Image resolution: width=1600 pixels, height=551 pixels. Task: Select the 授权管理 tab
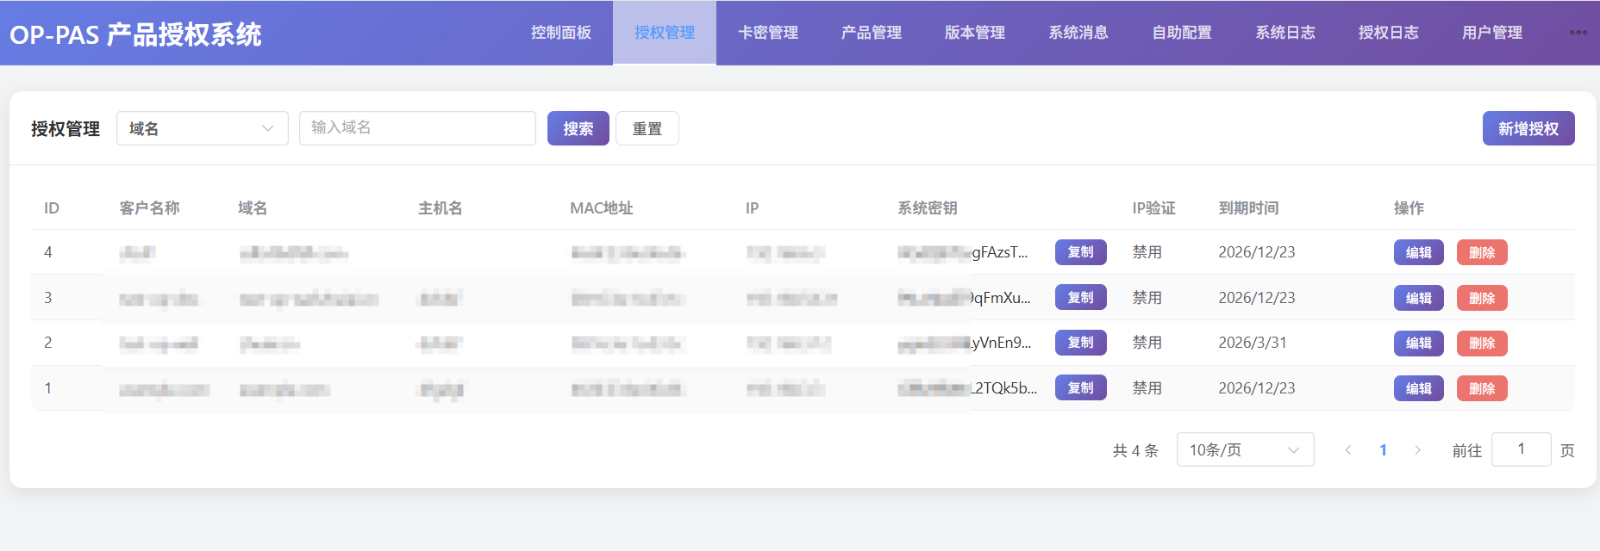pos(664,33)
